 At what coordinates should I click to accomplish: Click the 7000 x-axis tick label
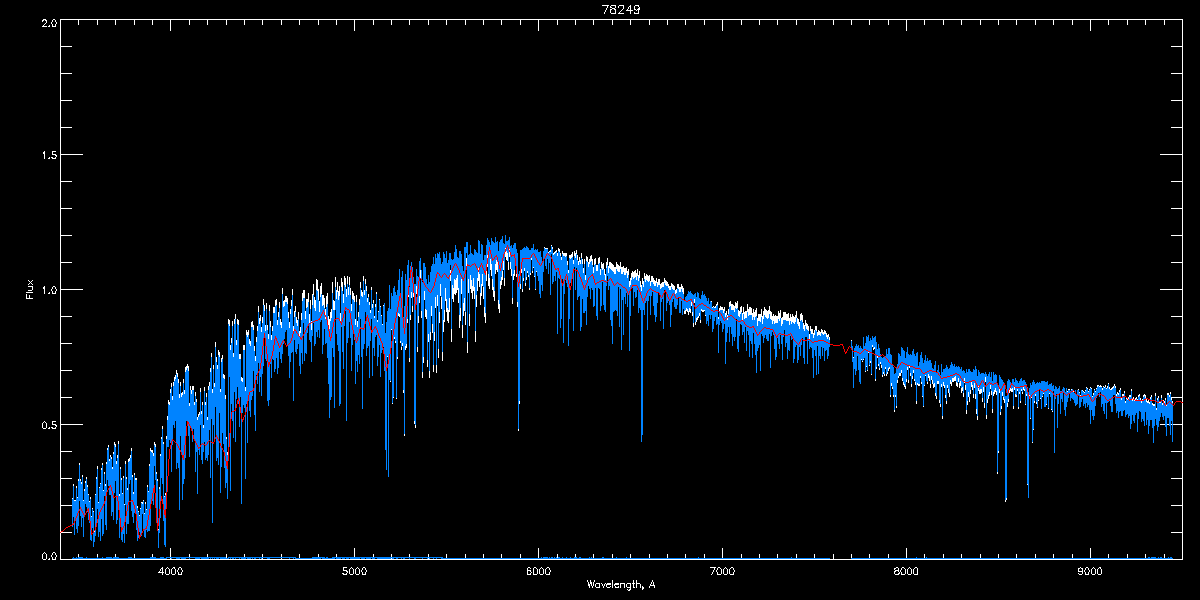coord(722,572)
